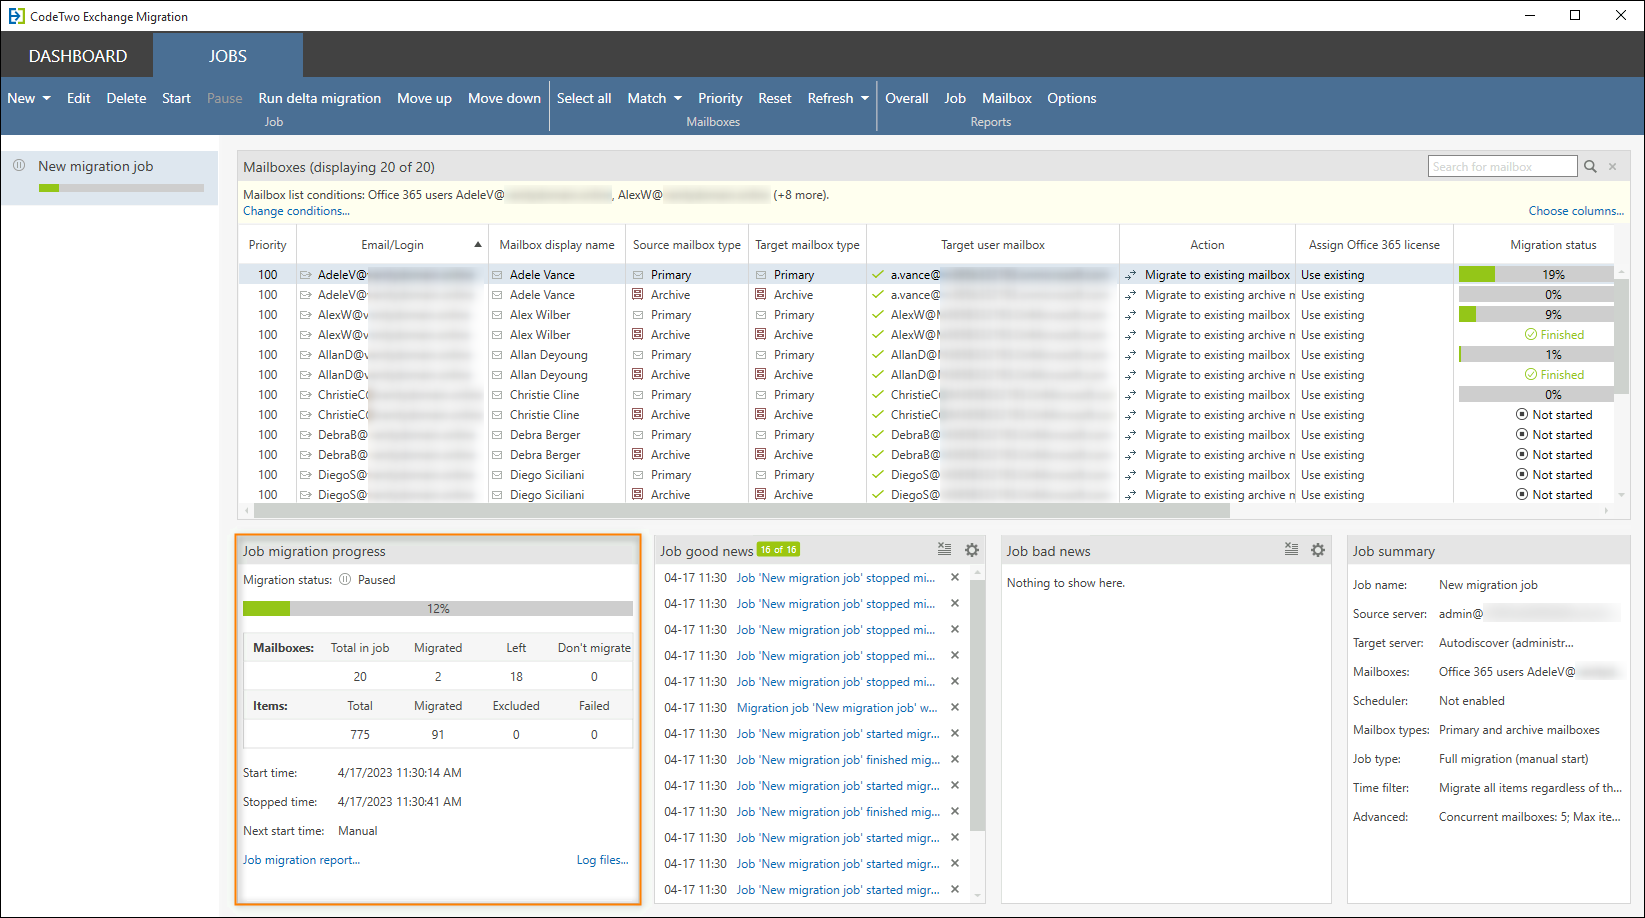The height and width of the screenshot is (918, 1645).
Task: Open the Mailbox report
Action: point(1006,98)
